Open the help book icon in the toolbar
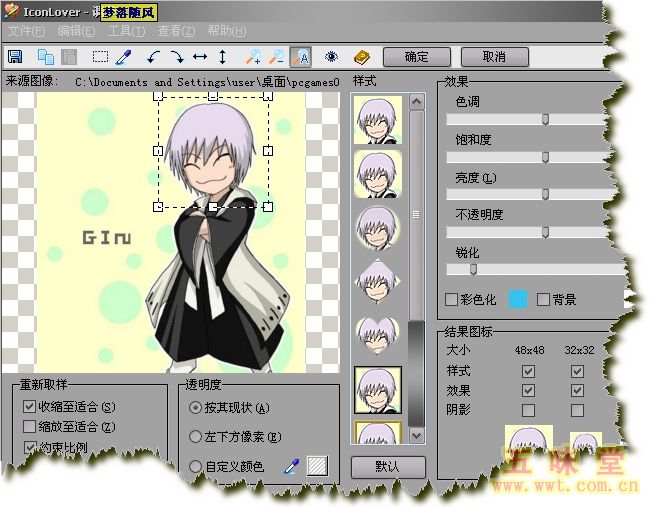The width and height of the screenshot is (650, 508). tap(361, 57)
